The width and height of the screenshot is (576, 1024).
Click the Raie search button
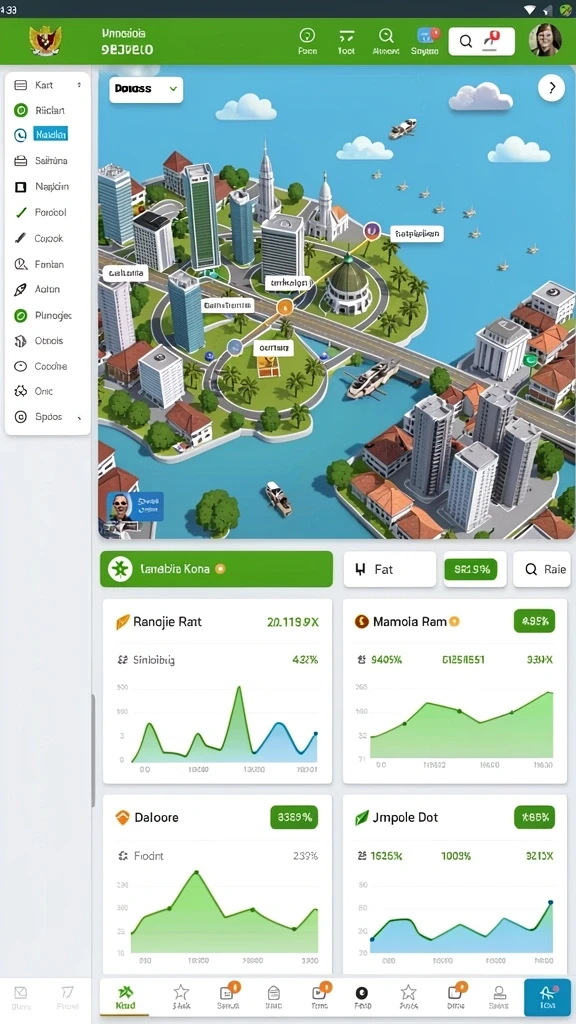pos(541,569)
